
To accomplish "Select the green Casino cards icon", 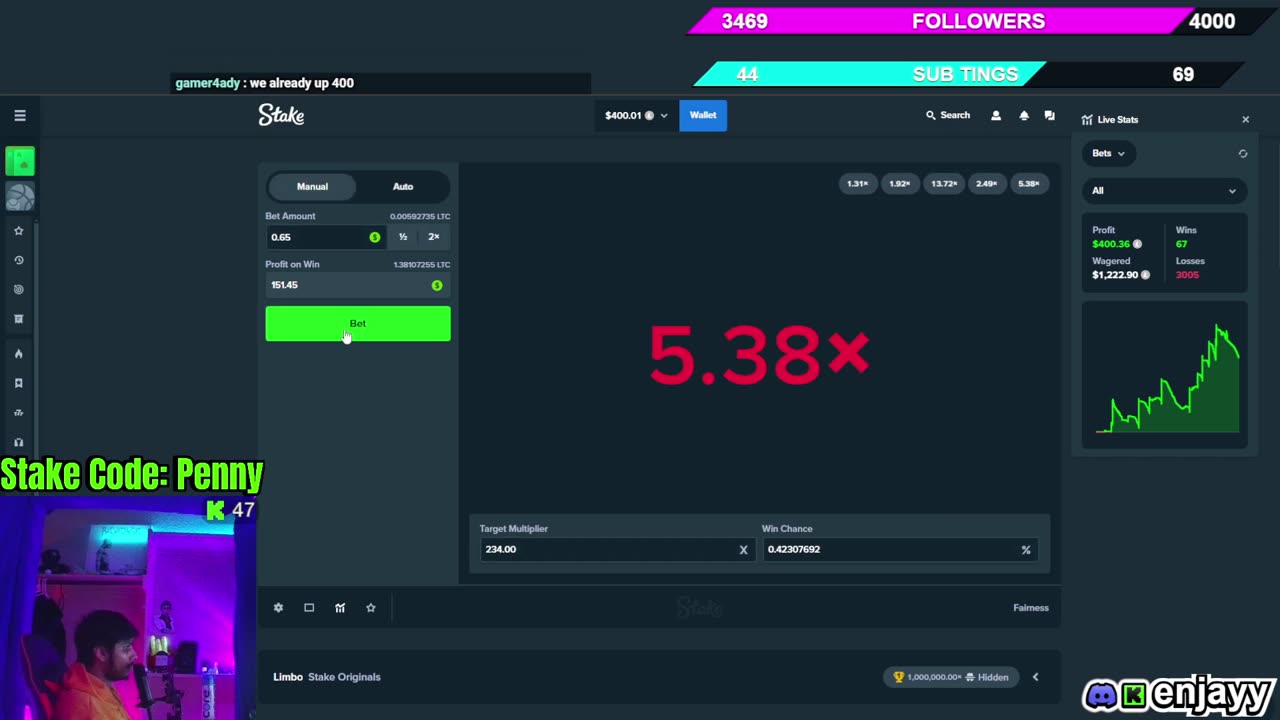I will click(x=20, y=161).
